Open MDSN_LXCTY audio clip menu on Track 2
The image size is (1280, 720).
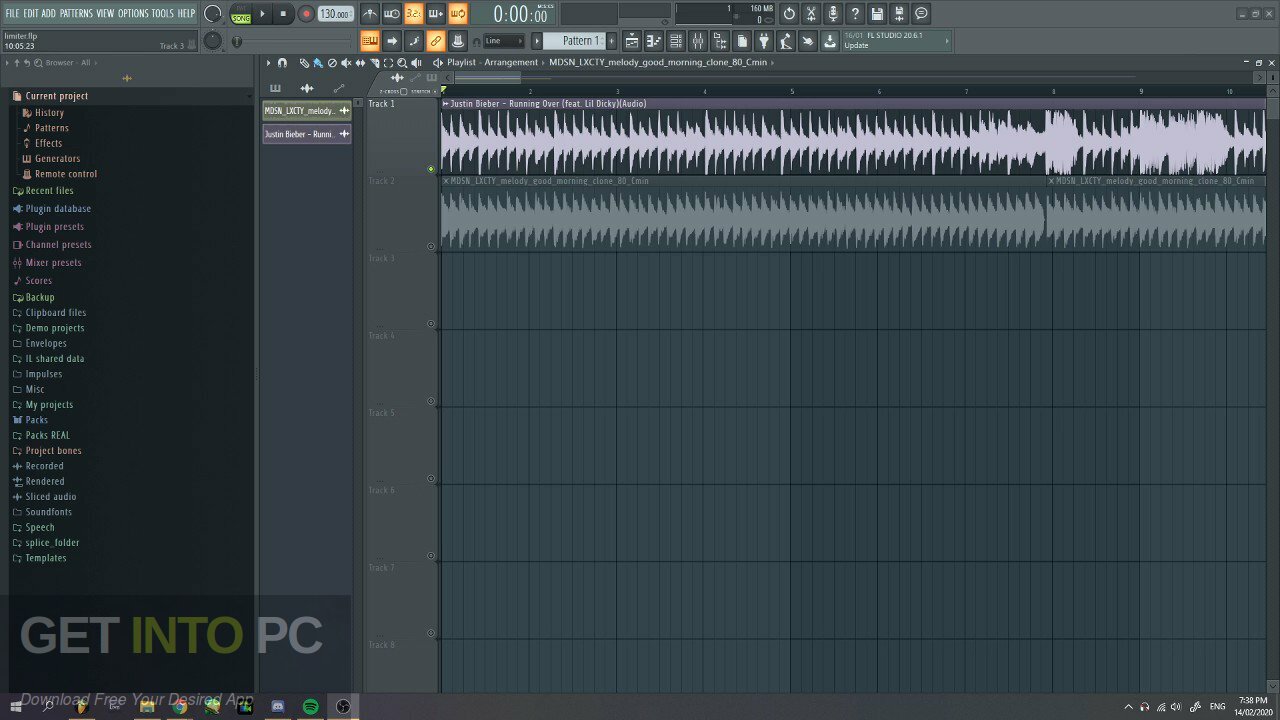click(446, 181)
